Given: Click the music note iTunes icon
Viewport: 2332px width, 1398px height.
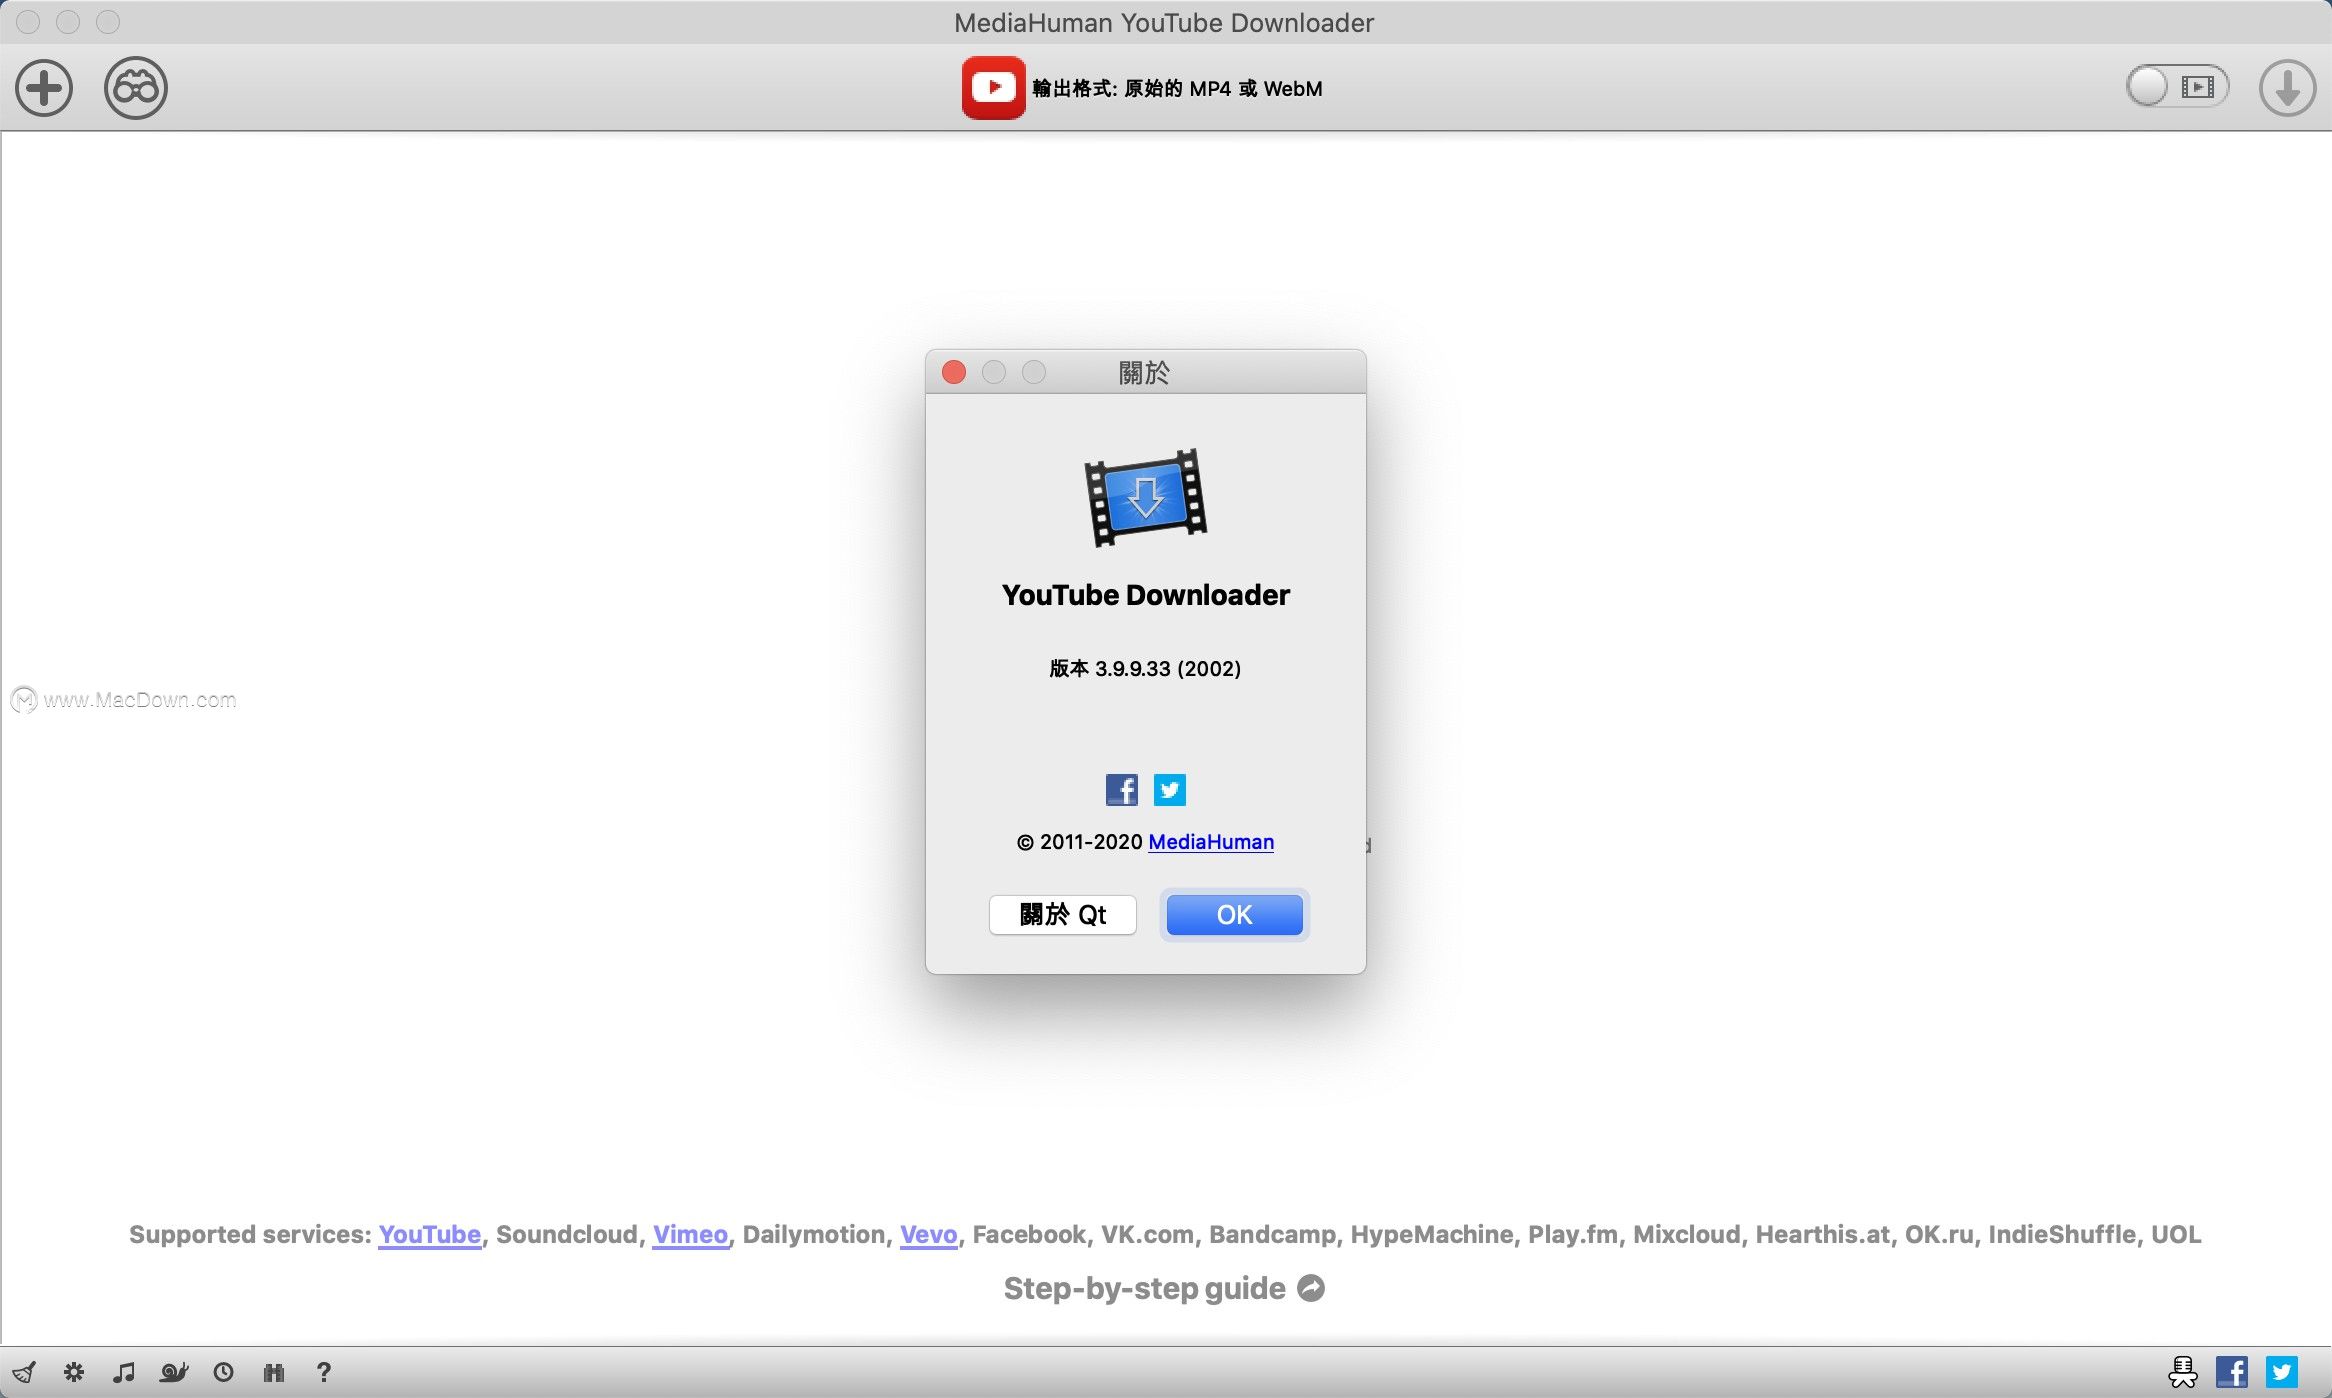Looking at the screenshot, I should pyautogui.click(x=124, y=1372).
